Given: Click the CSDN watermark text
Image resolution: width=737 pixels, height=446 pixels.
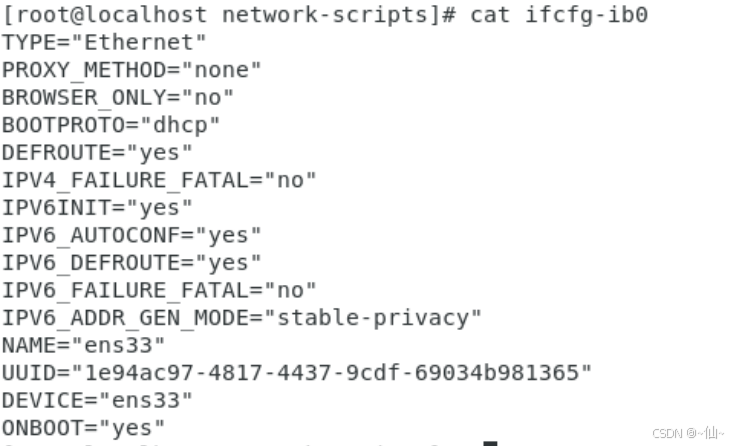Looking at the screenshot, I should pyautogui.click(x=688, y=432).
